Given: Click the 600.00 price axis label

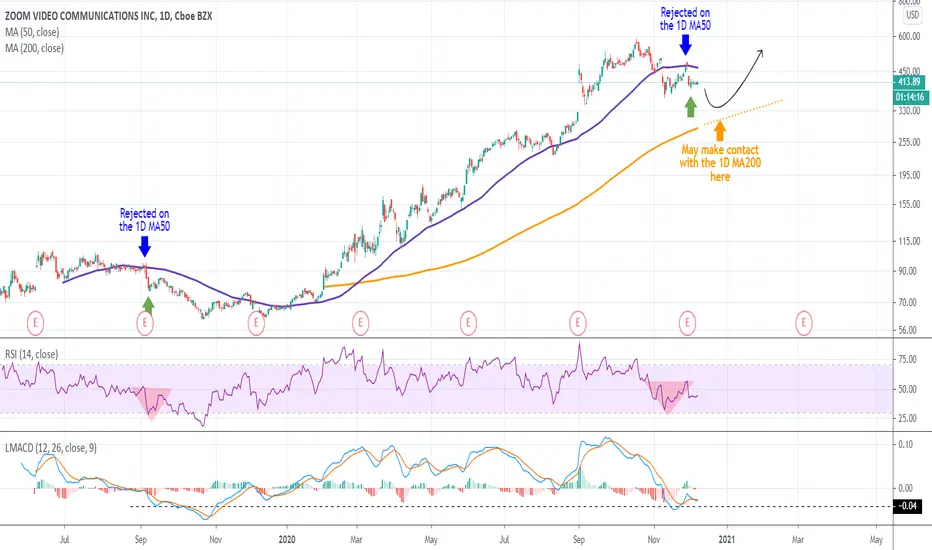Looking at the screenshot, I should pos(909,37).
